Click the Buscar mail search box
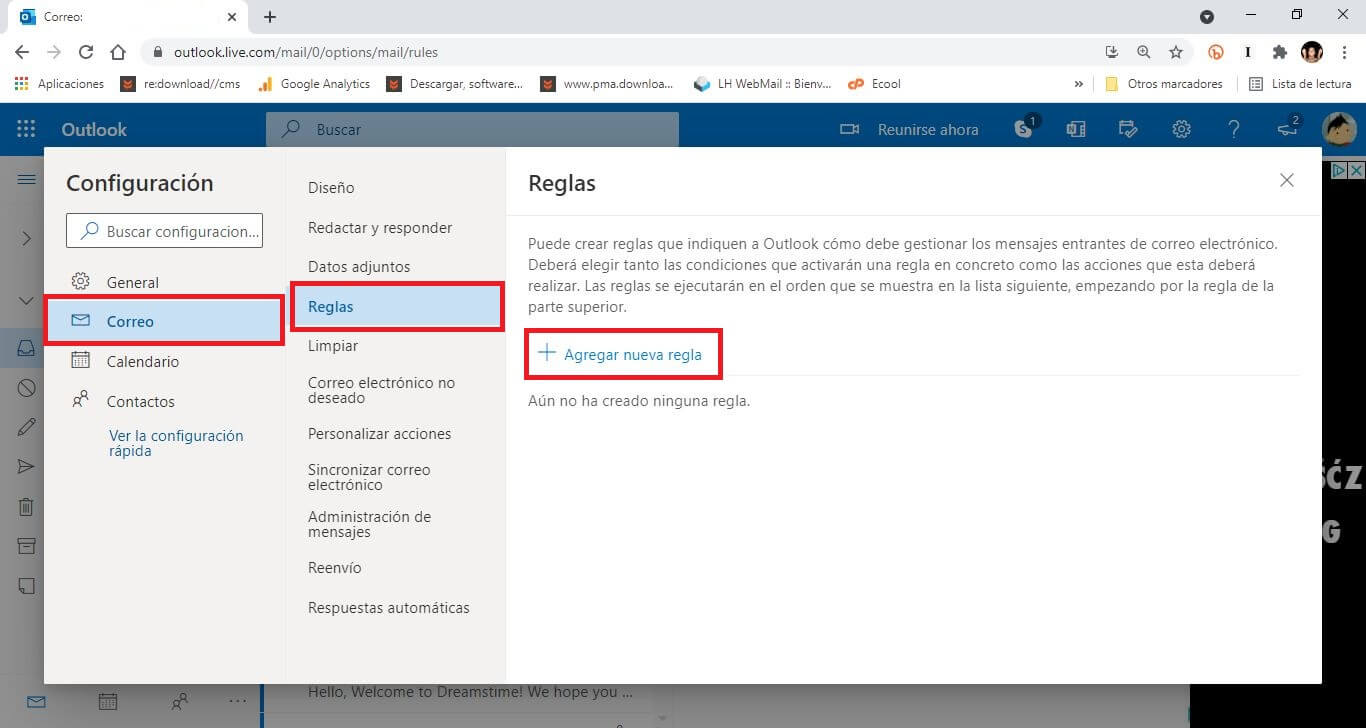1366x728 pixels. coord(472,129)
